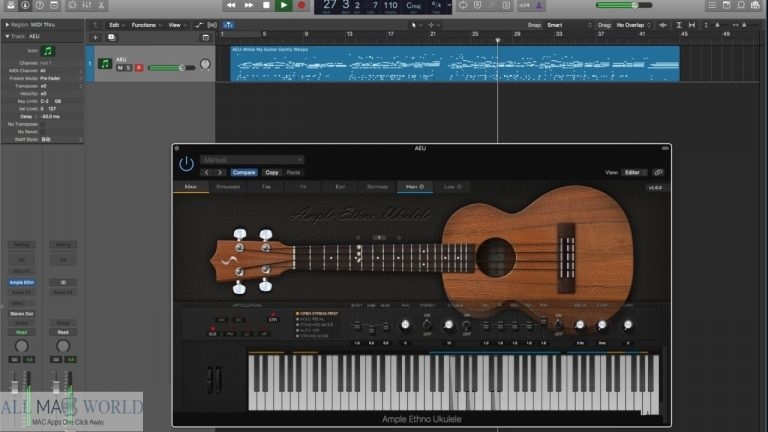Click previous preset arrow in plugin

coord(207,172)
